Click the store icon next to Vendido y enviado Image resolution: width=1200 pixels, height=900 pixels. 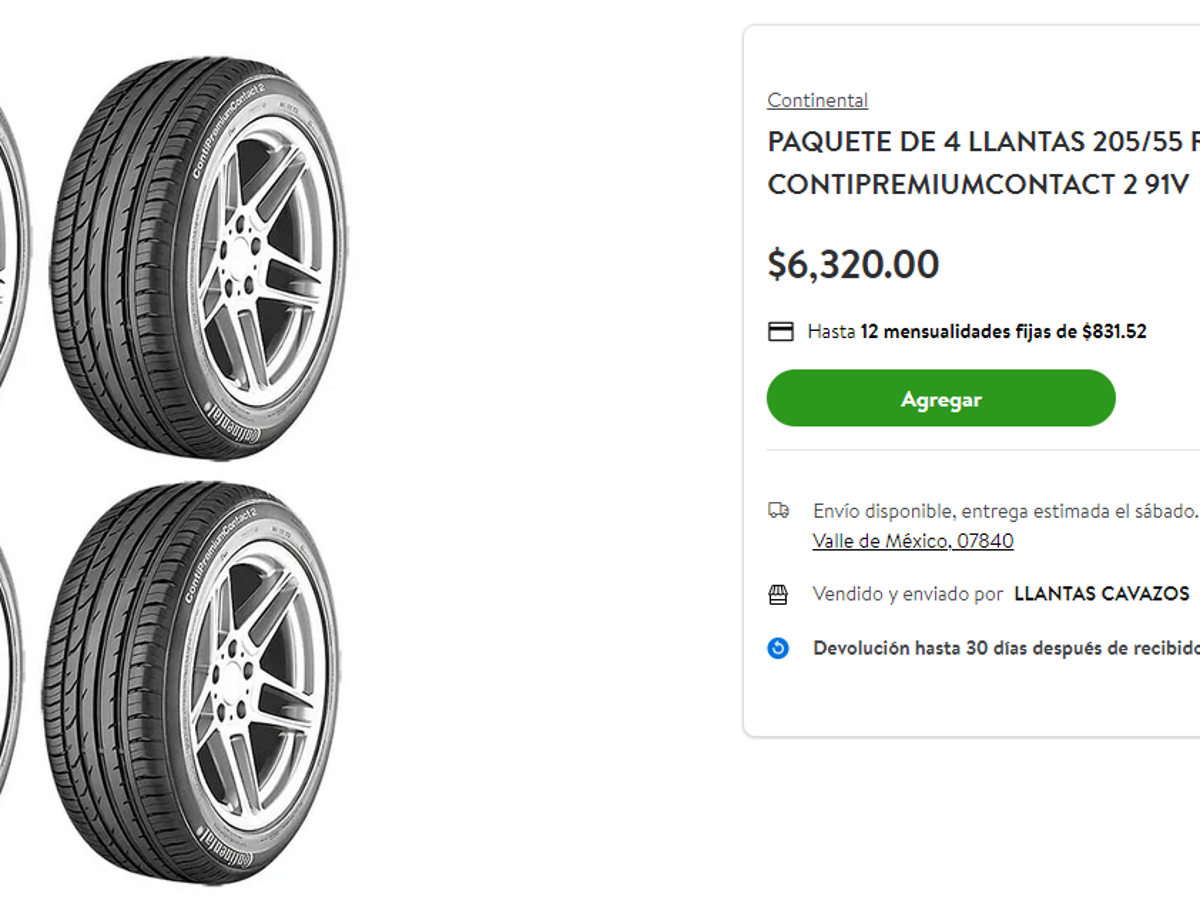779,593
